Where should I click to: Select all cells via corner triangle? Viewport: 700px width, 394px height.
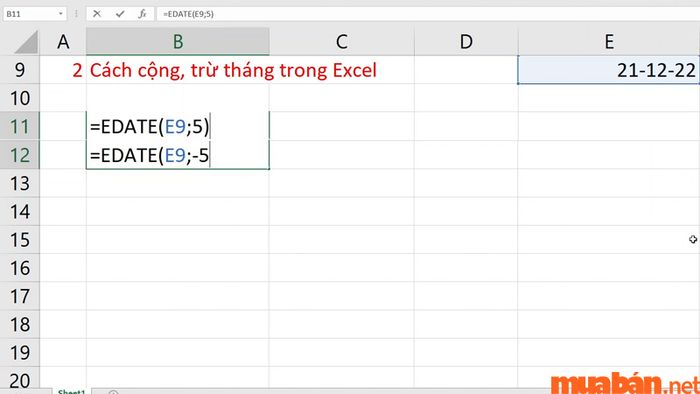pos(26,42)
